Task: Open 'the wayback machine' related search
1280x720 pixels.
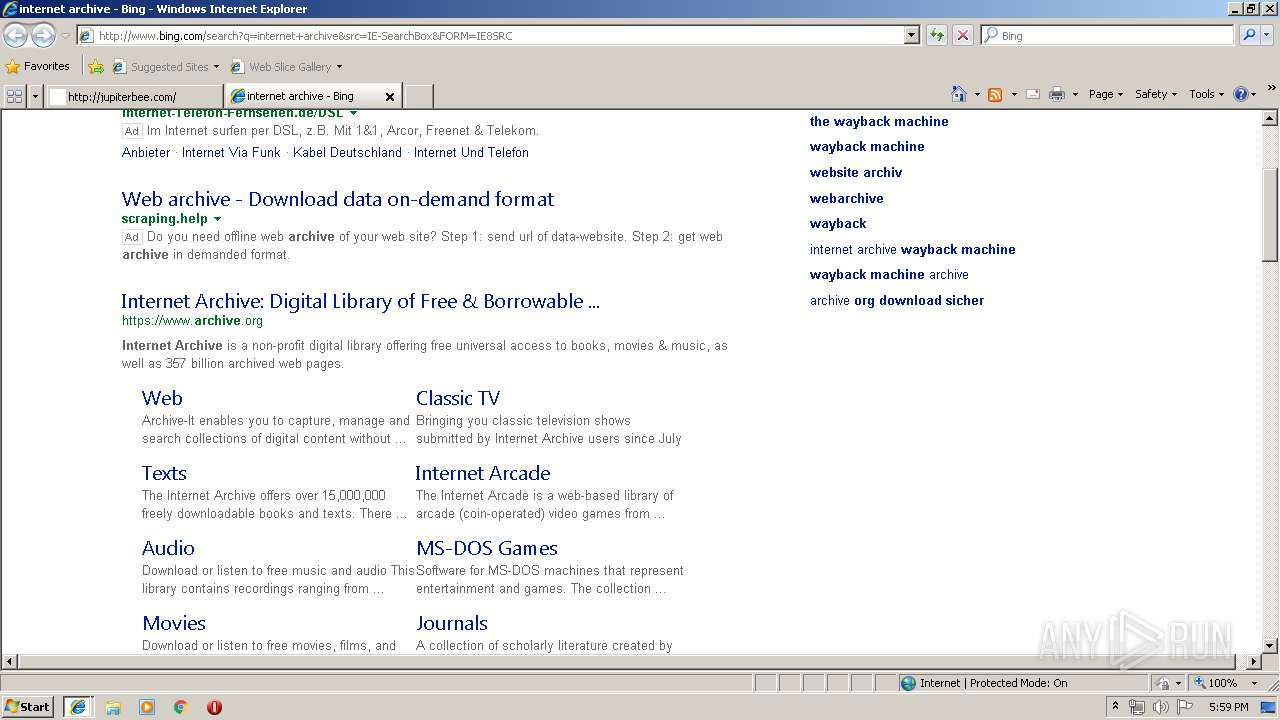Action: coord(879,121)
